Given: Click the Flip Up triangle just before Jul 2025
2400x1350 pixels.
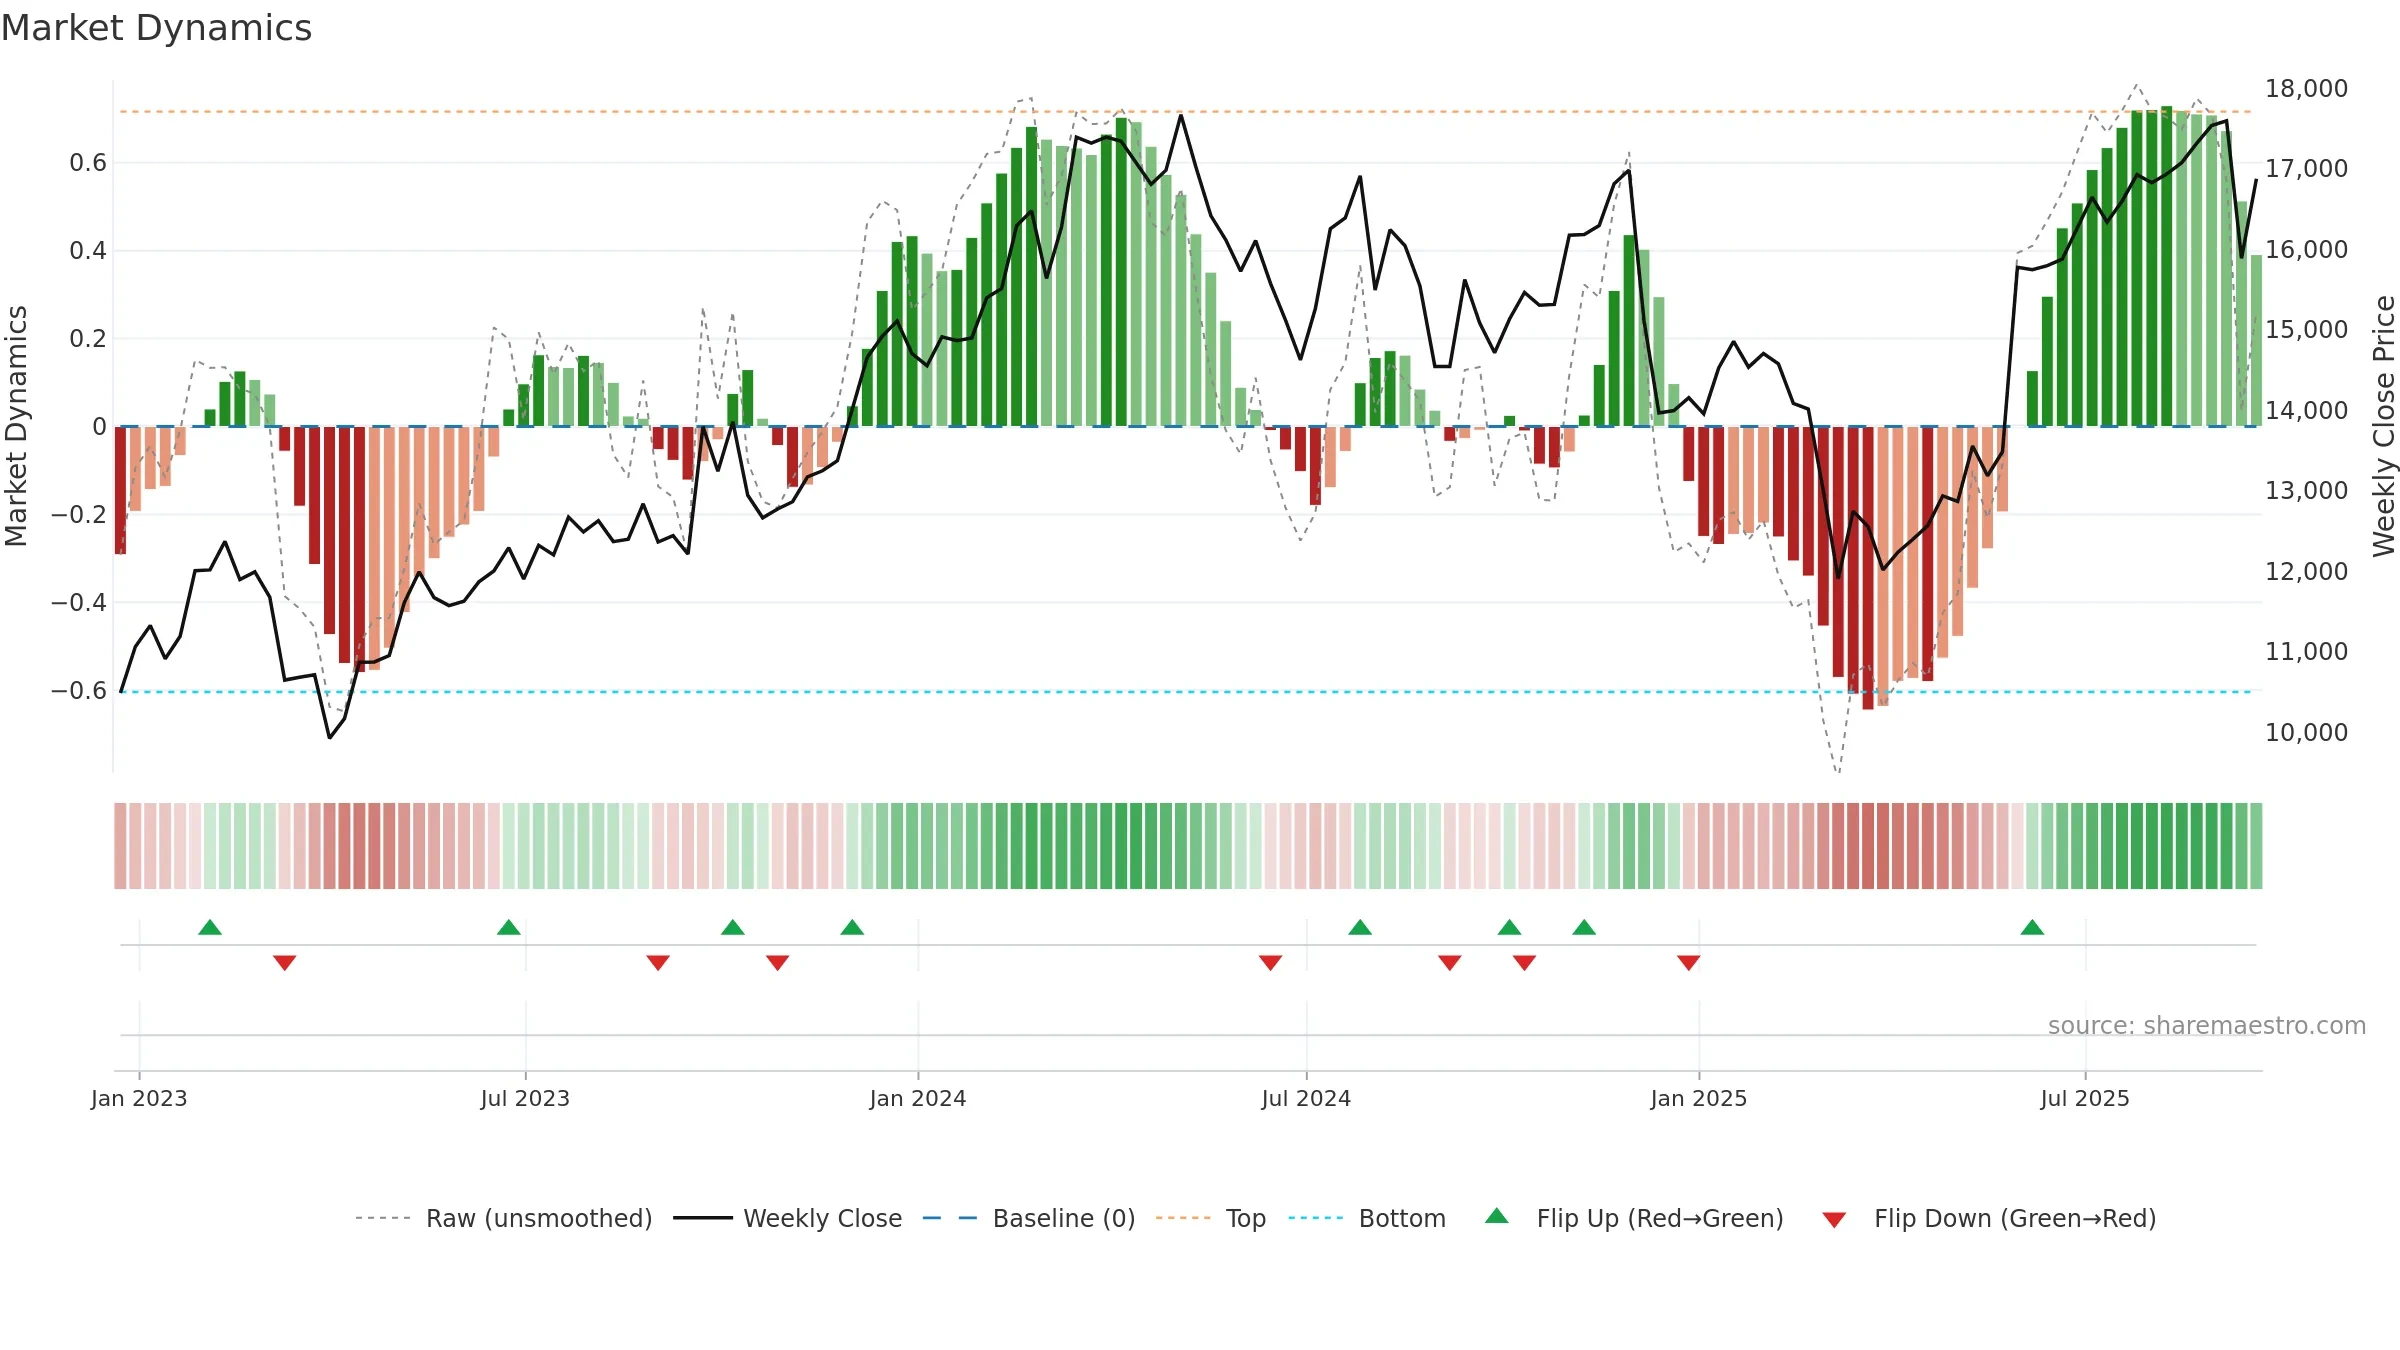Looking at the screenshot, I should click(x=2032, y=927).
